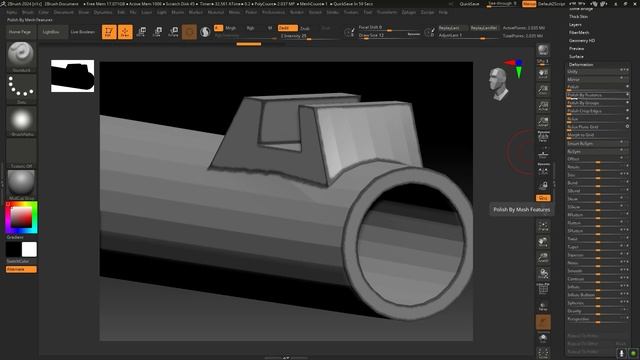Screen dimensions: 640x360
Task: Toggle Live Boolean mode
Action: coord(82,32)
